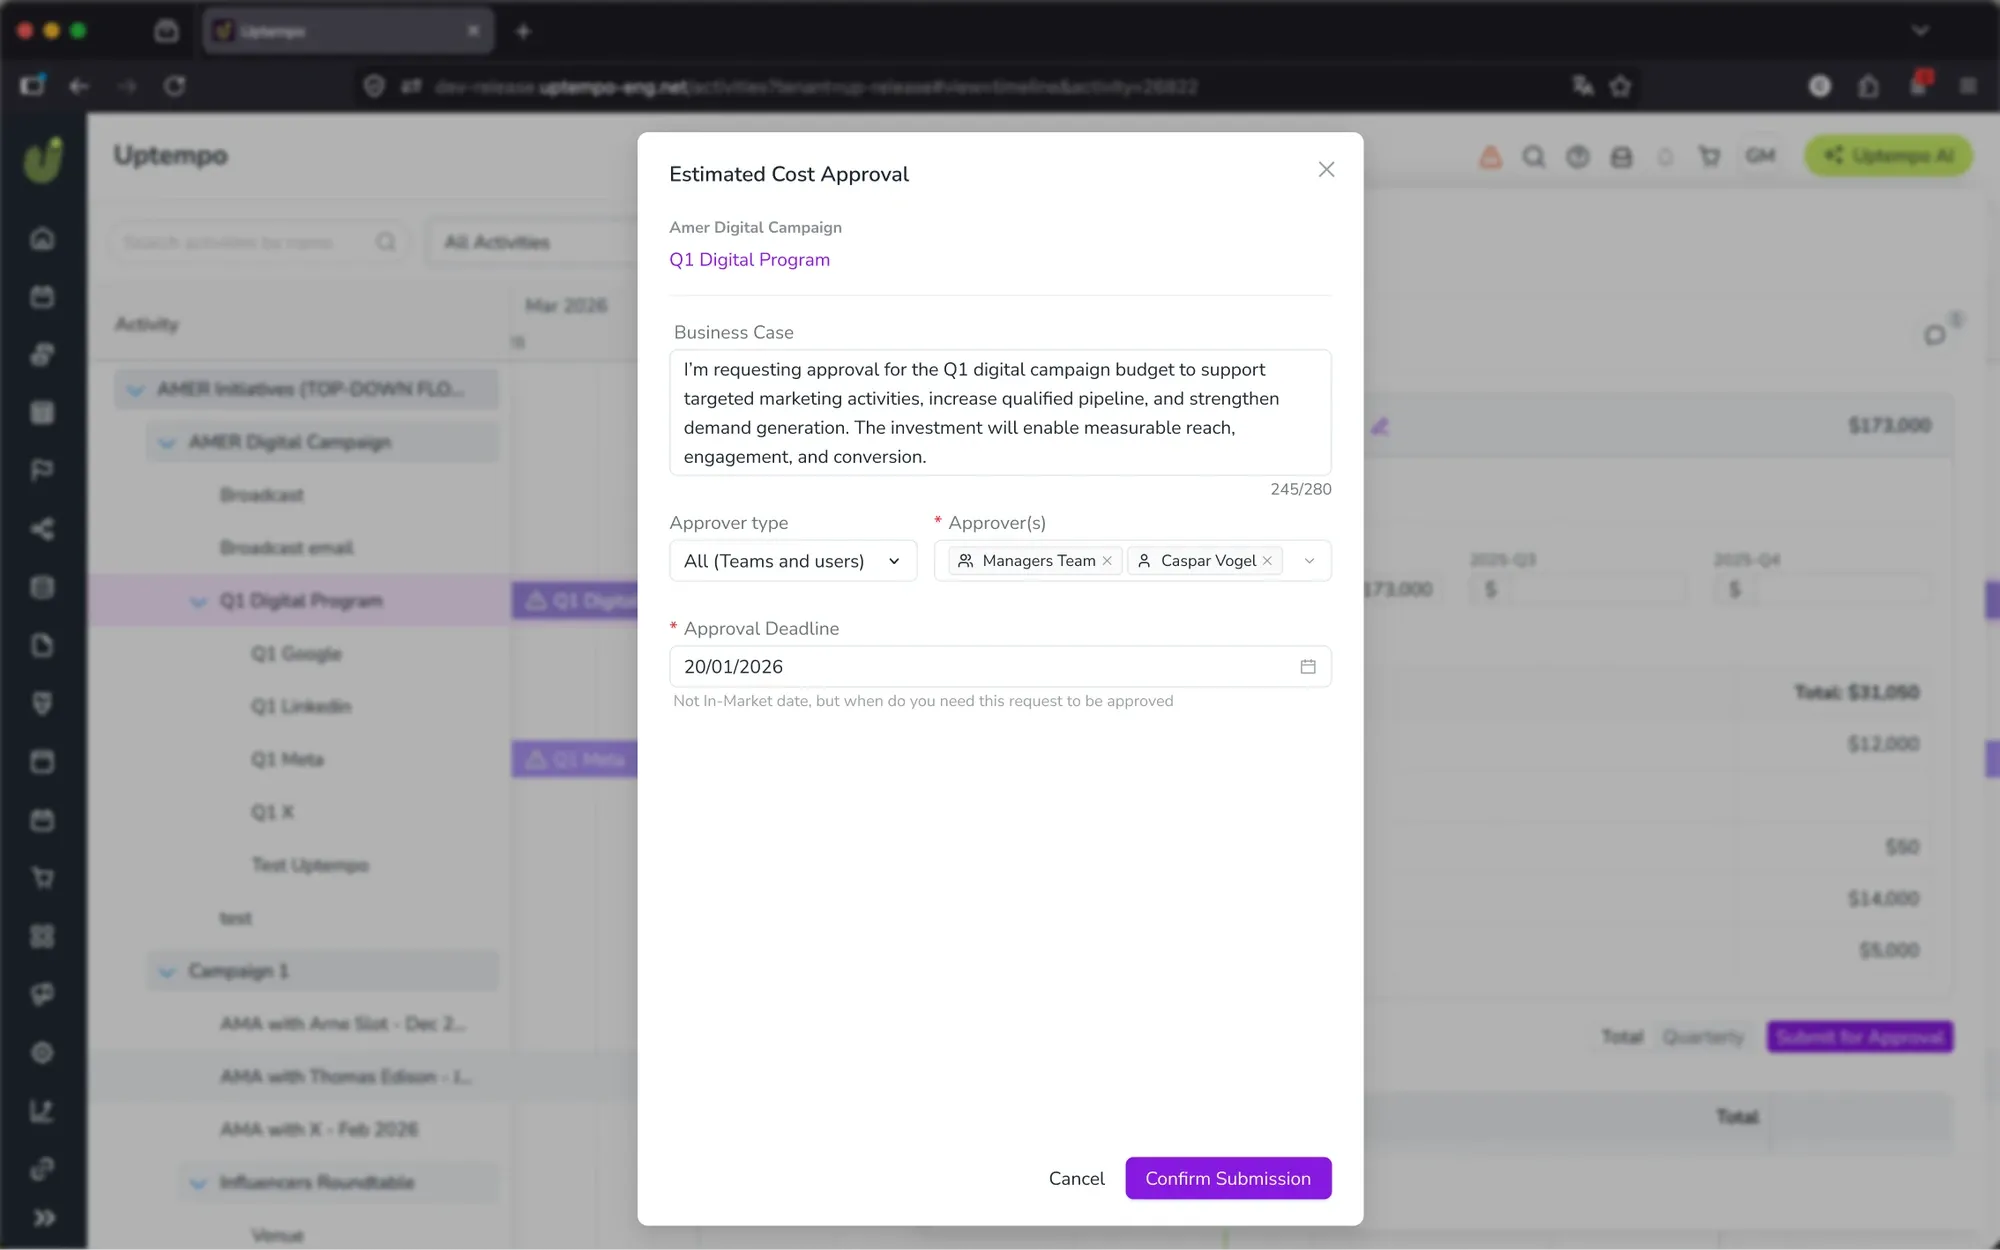Image resolution: width=2000 pixels, height=1250 pixels.
Task: Close the Uptempo browser tab
Action: [473, 31]
